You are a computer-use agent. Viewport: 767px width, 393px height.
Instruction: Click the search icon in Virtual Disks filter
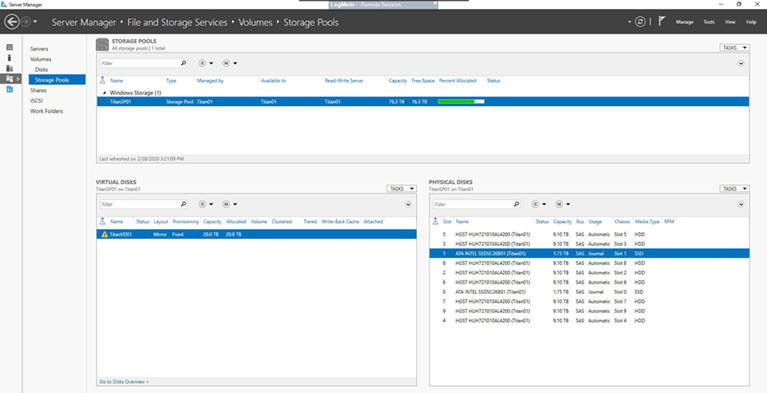tap(183, 204)
